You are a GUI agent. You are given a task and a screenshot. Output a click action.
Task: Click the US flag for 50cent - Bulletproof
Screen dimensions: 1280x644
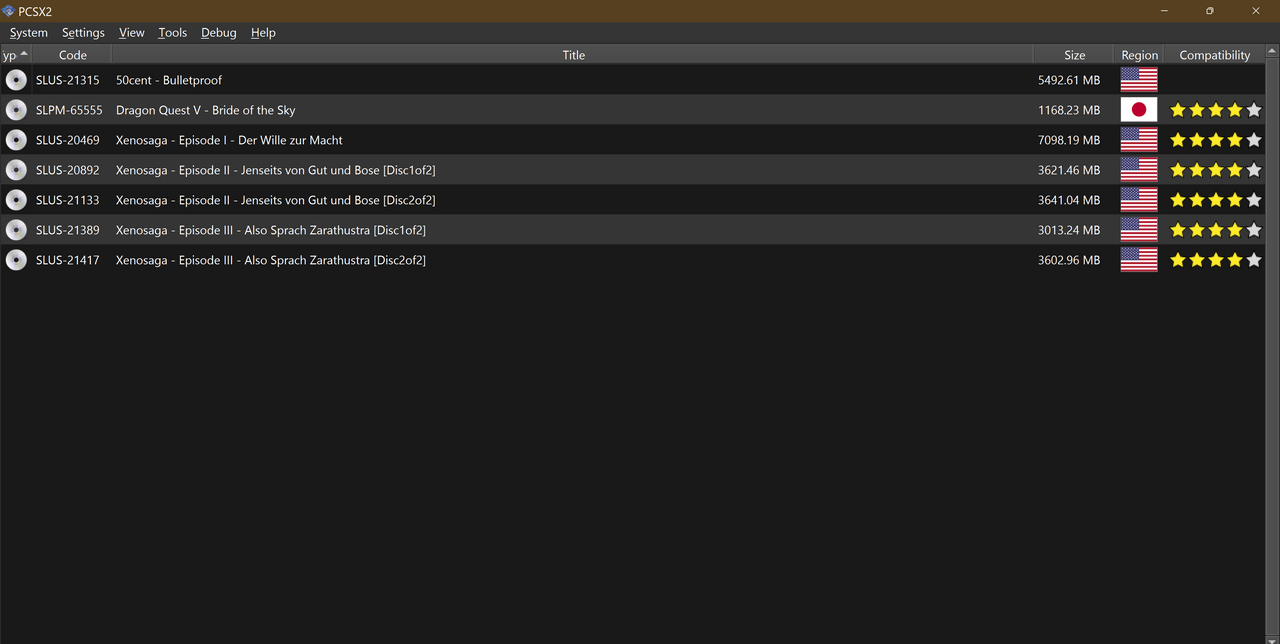(1139, 80)
